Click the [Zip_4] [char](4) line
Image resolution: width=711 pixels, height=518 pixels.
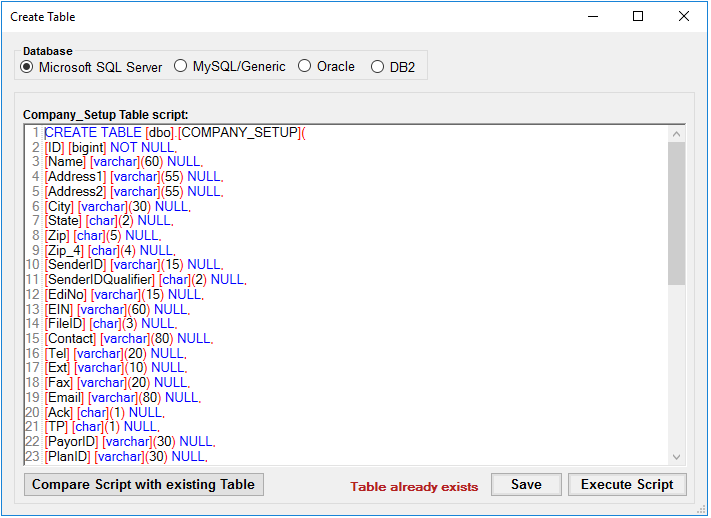(110, 250)
